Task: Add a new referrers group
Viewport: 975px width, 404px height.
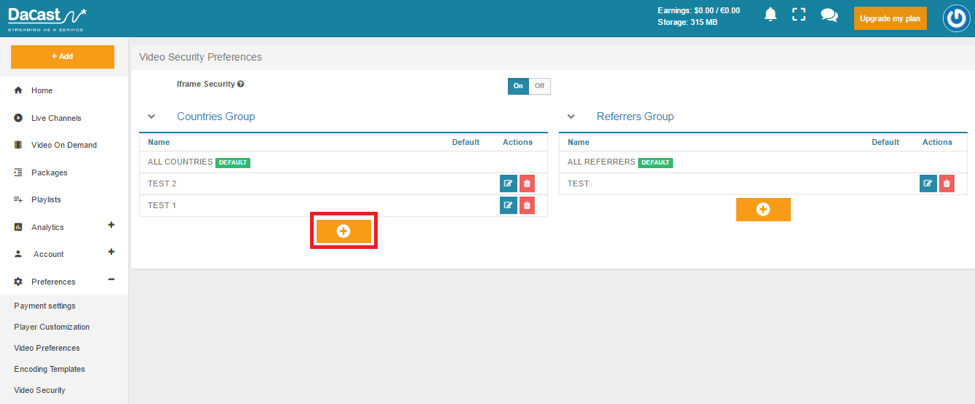Action: point(763,209)
